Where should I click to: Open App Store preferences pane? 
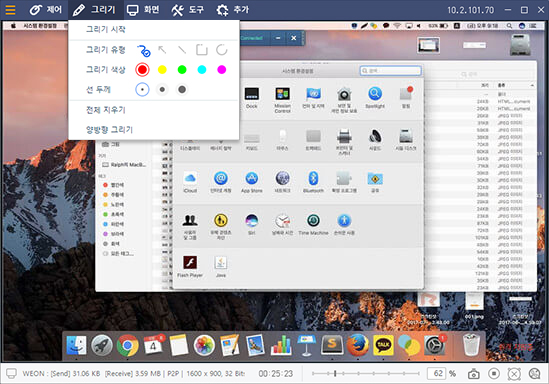[251, 182]
